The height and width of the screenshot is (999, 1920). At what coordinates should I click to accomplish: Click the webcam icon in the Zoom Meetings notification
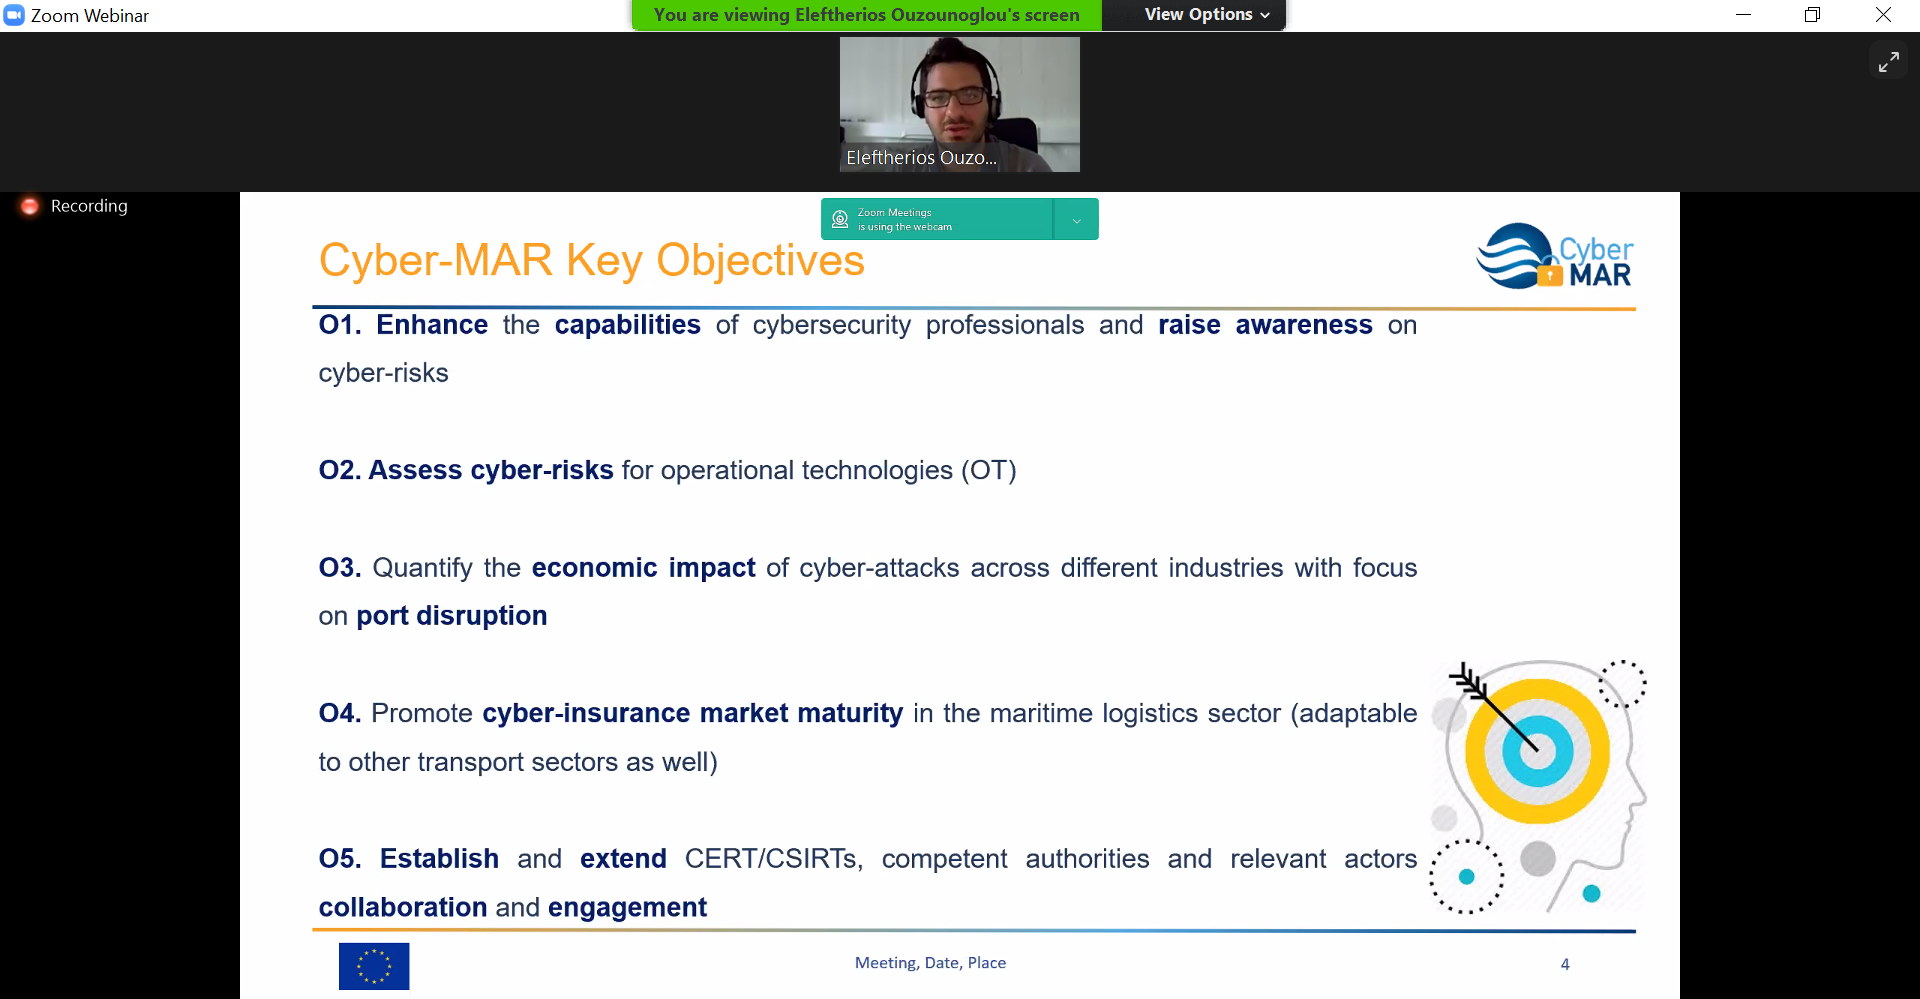tap(840, 219)
